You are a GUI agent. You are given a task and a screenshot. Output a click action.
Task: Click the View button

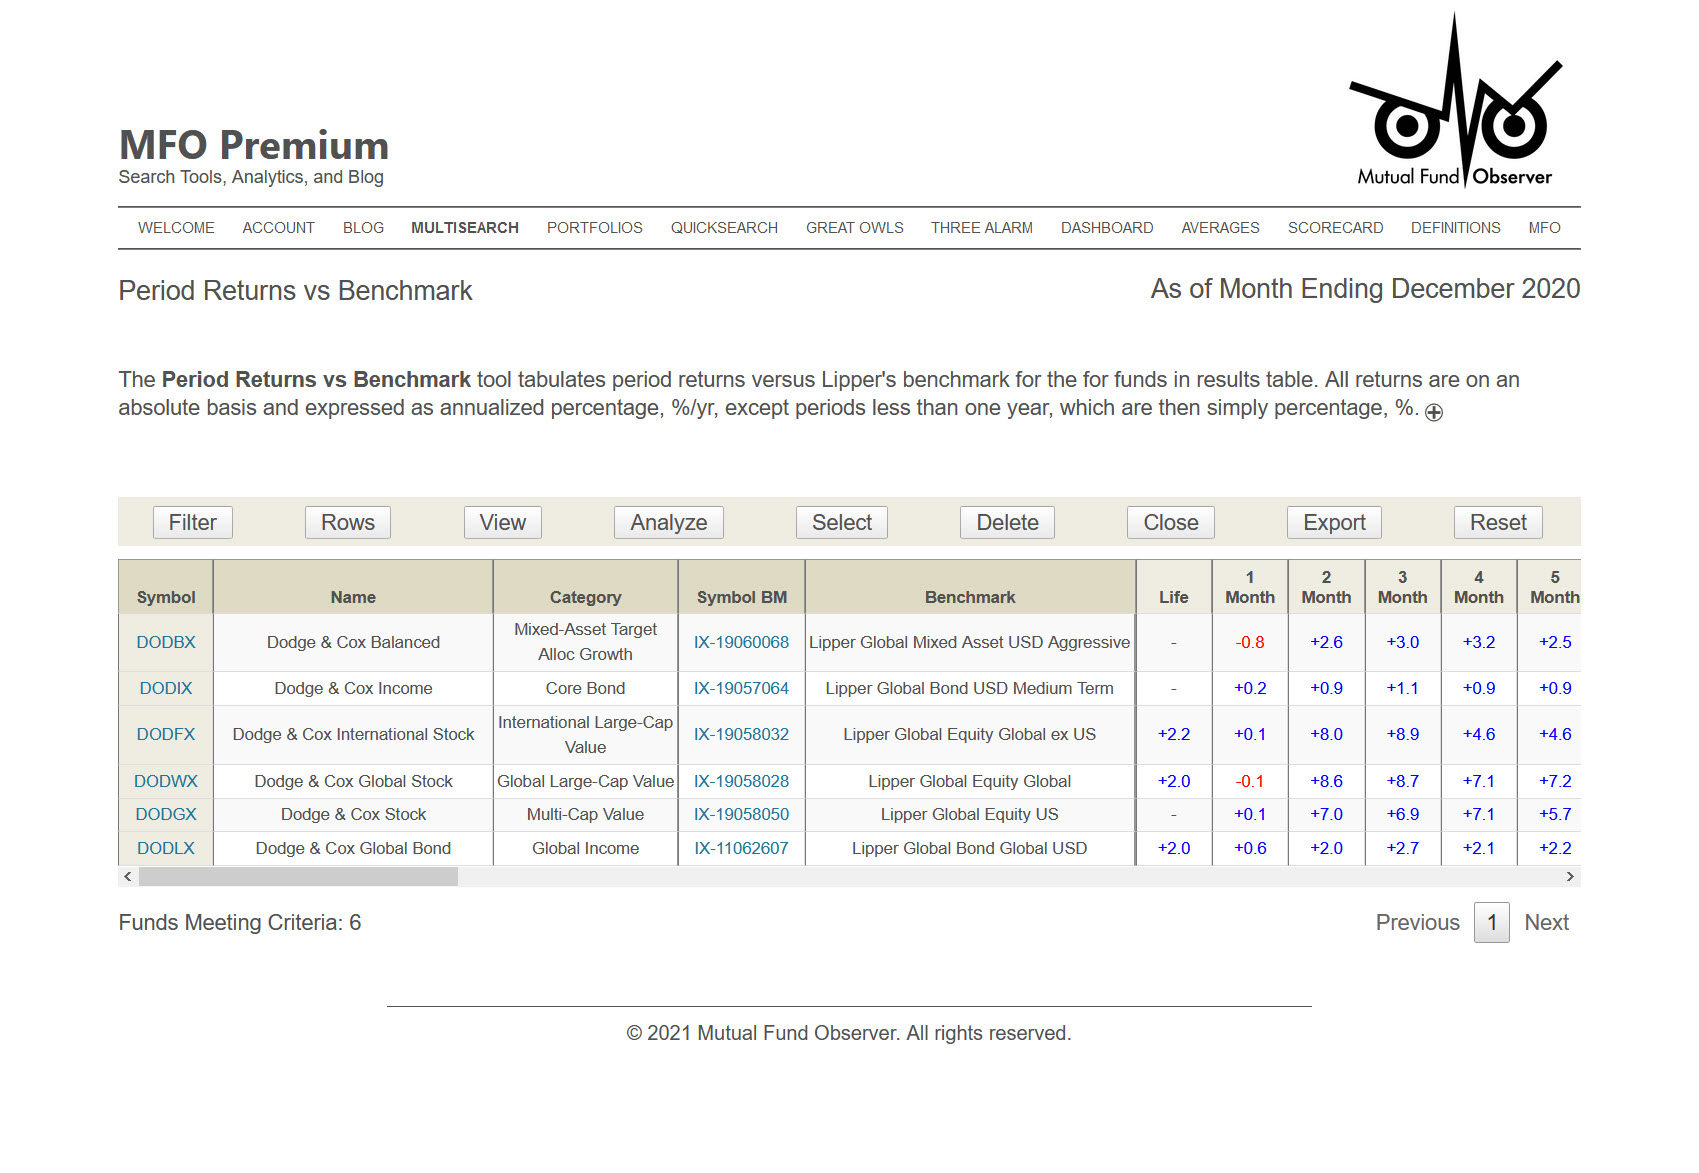503,523
